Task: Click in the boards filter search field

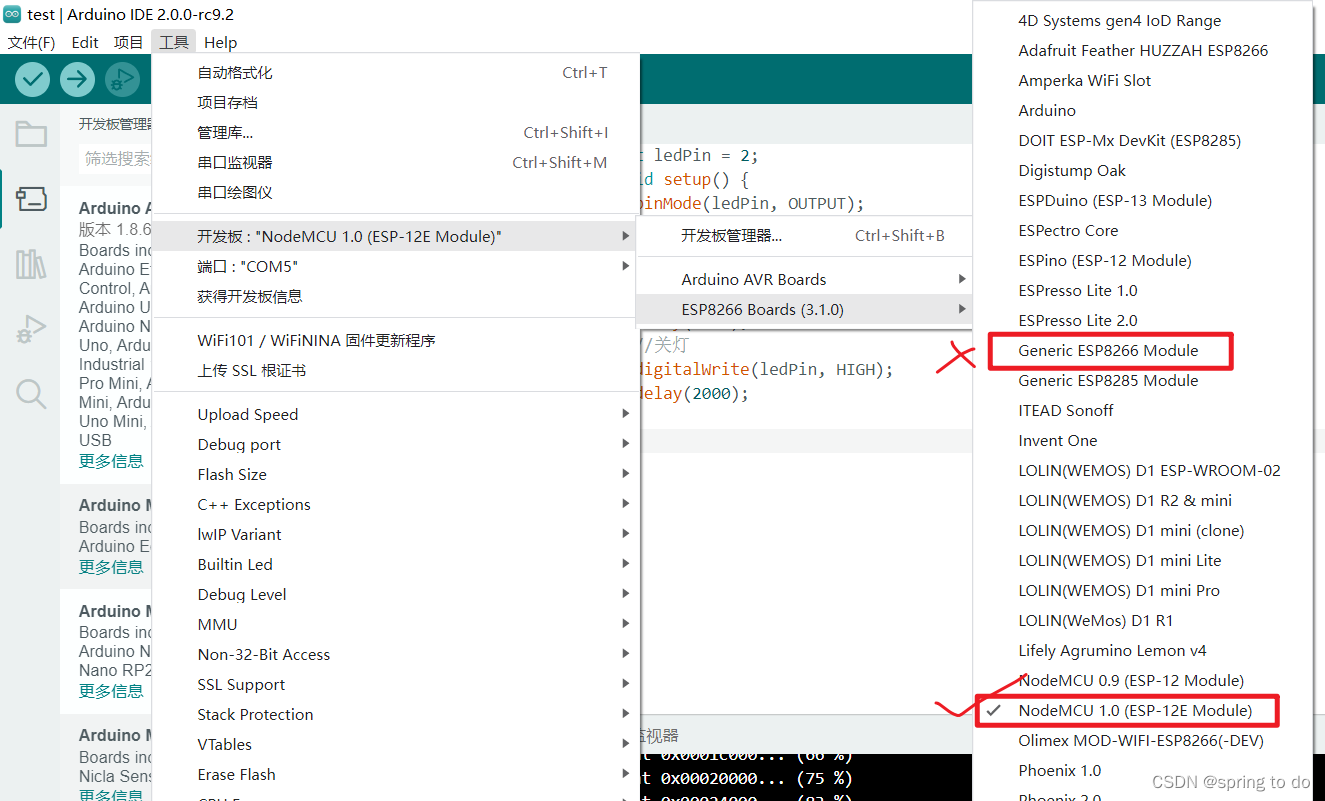Action: click(x=116, y=158)
